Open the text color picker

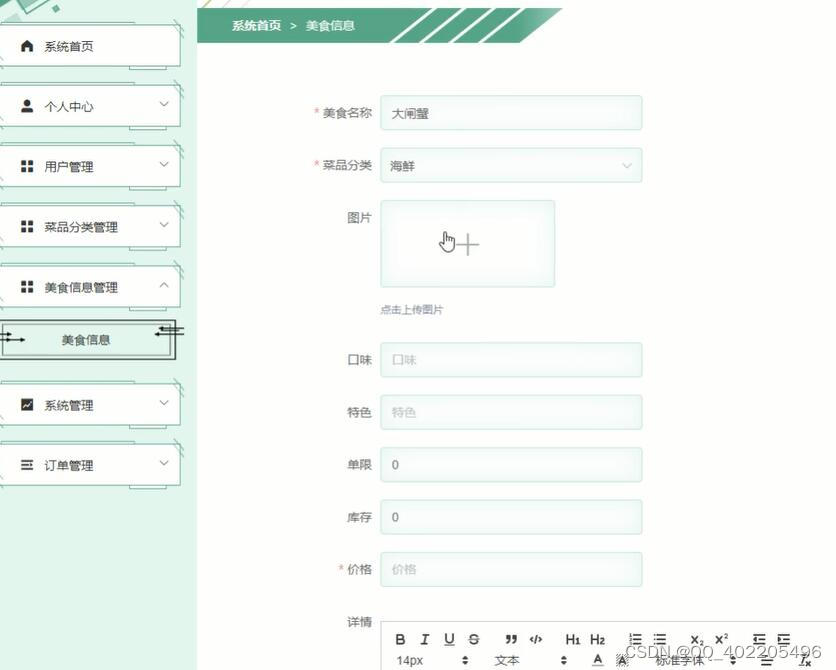[598, 660]
